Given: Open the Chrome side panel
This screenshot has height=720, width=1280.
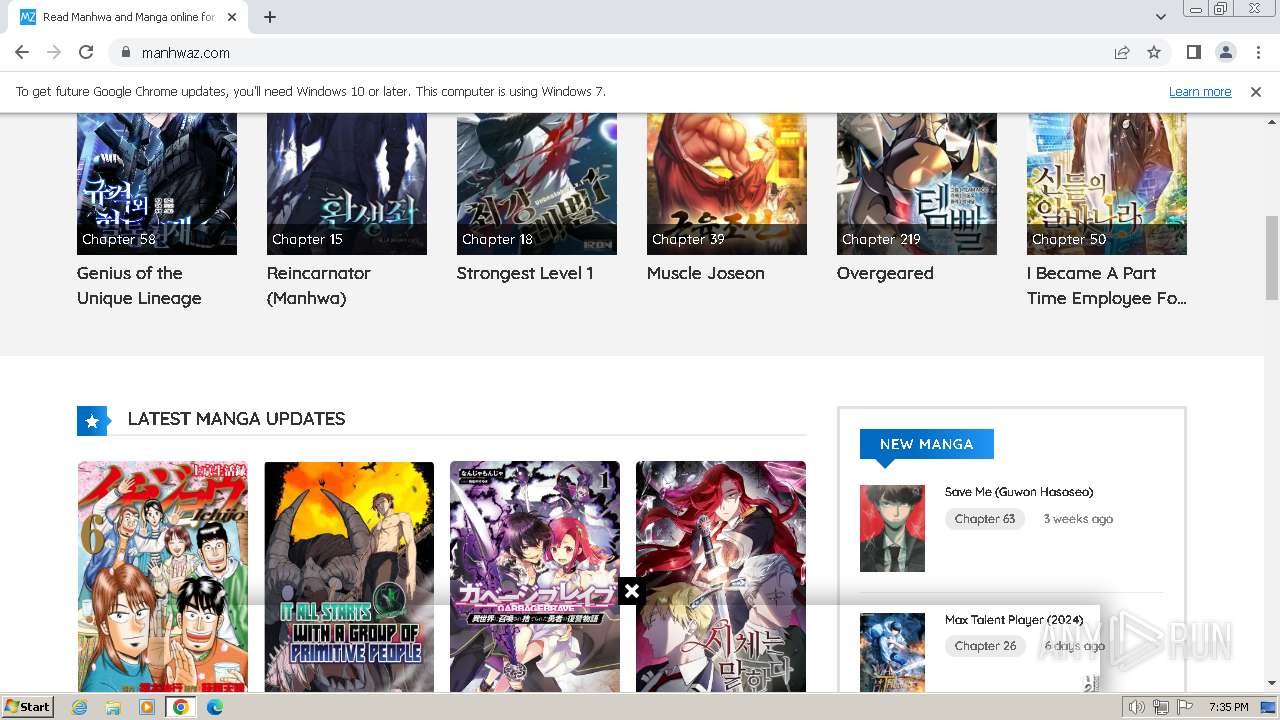Looking at the screenshot, I should pyautogui.click(x=1194, y=52).
